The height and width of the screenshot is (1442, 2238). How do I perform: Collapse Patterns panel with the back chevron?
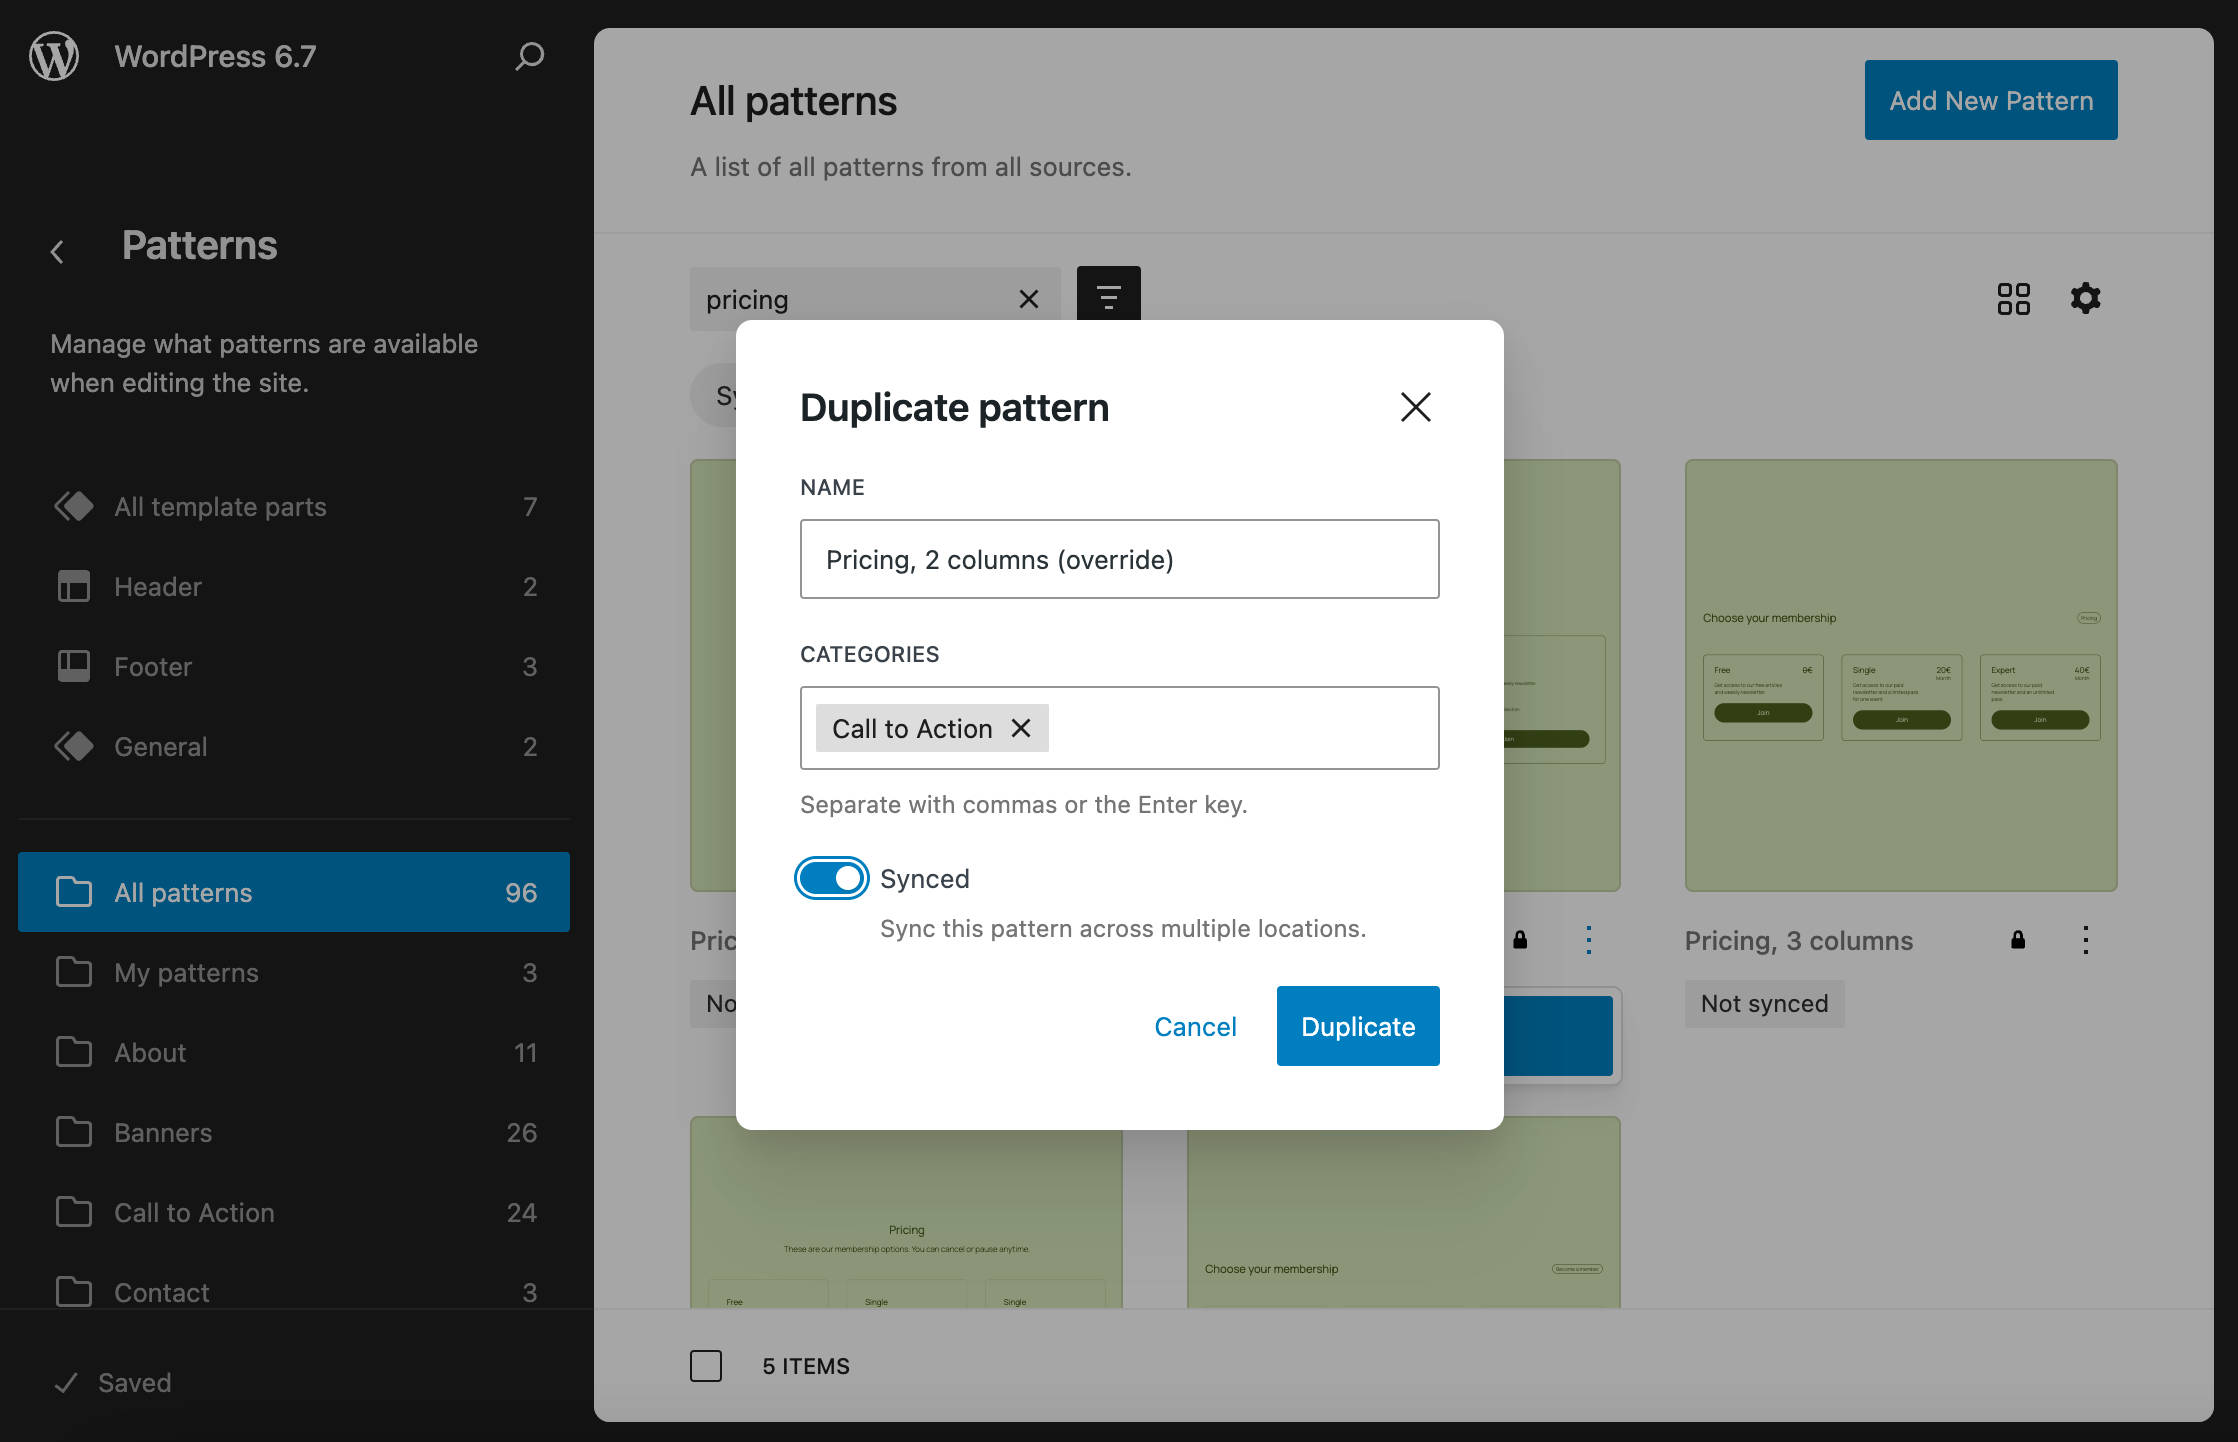(57, 251)
